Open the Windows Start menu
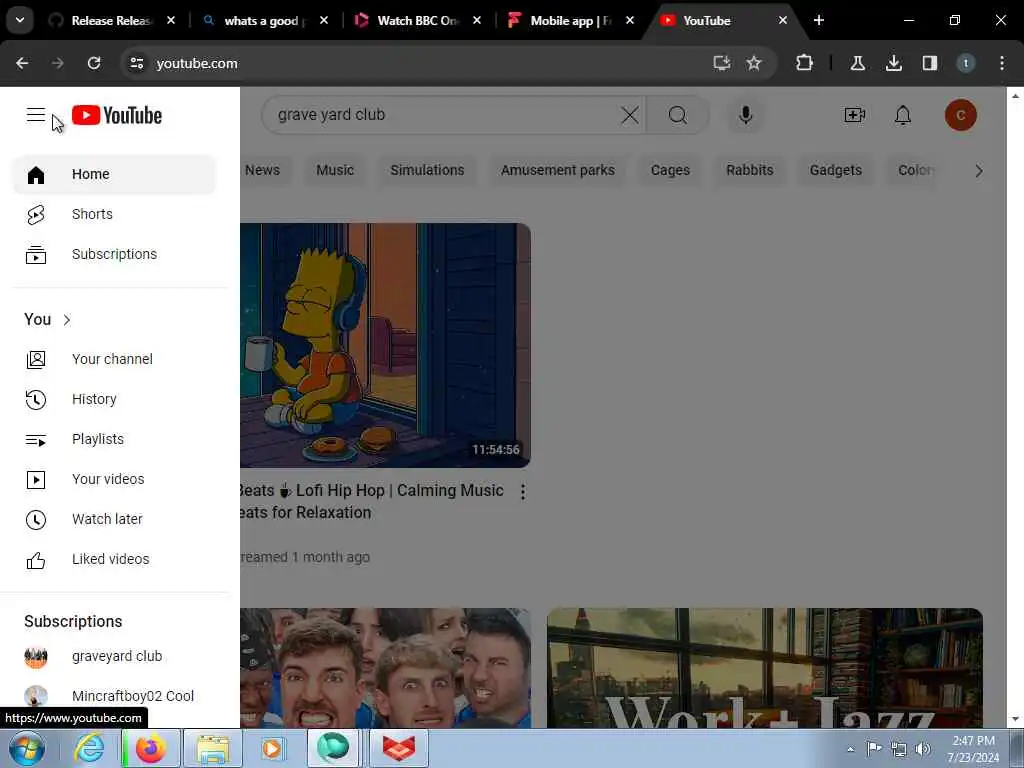The image size is (1024, 768). pyautogui.click(x=27, y=748)
